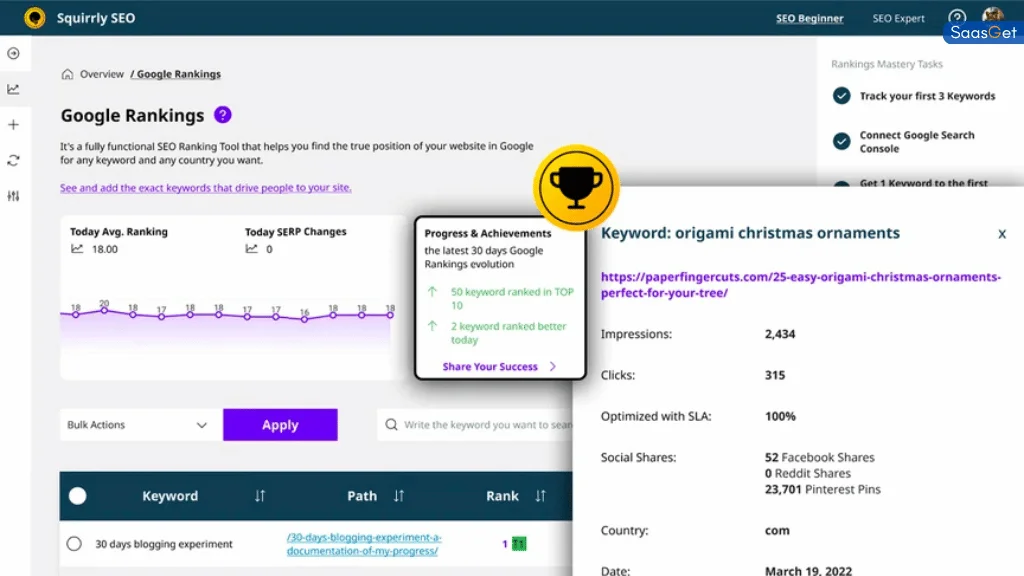Click Share Your Success link
Viewport: 1024px width, 576px height.
click(490, 366)
